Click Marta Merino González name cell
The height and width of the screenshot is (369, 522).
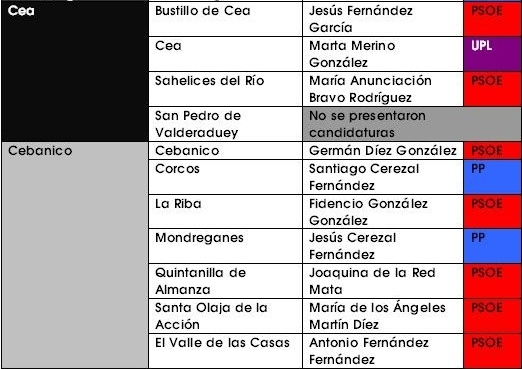[383, 54]
